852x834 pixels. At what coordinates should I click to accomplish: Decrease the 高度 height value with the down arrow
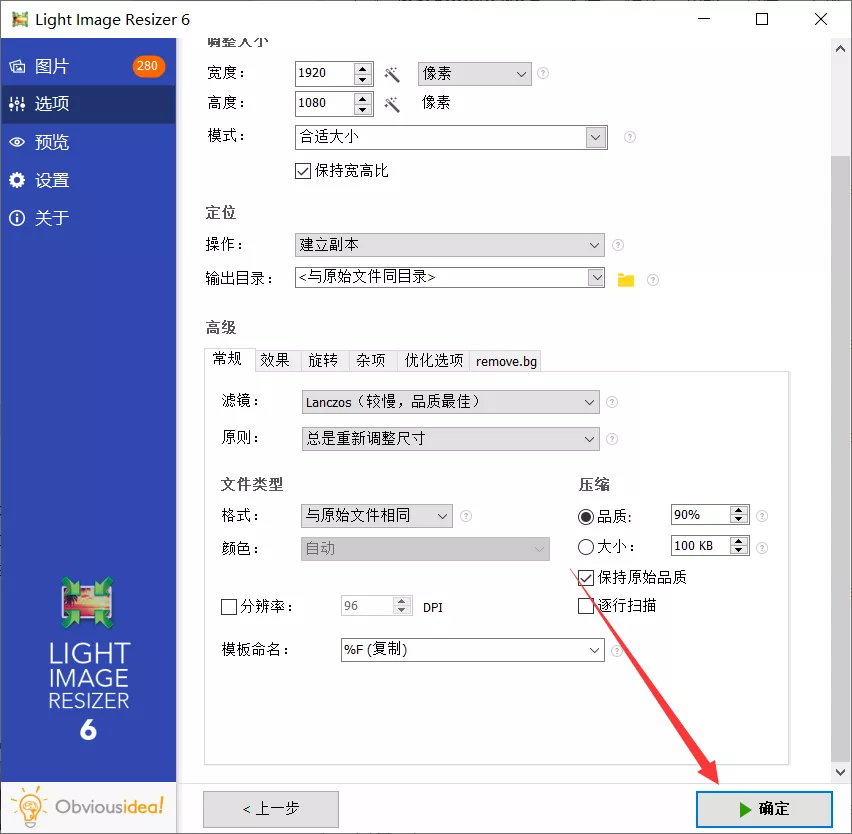(x=362, y=110)
